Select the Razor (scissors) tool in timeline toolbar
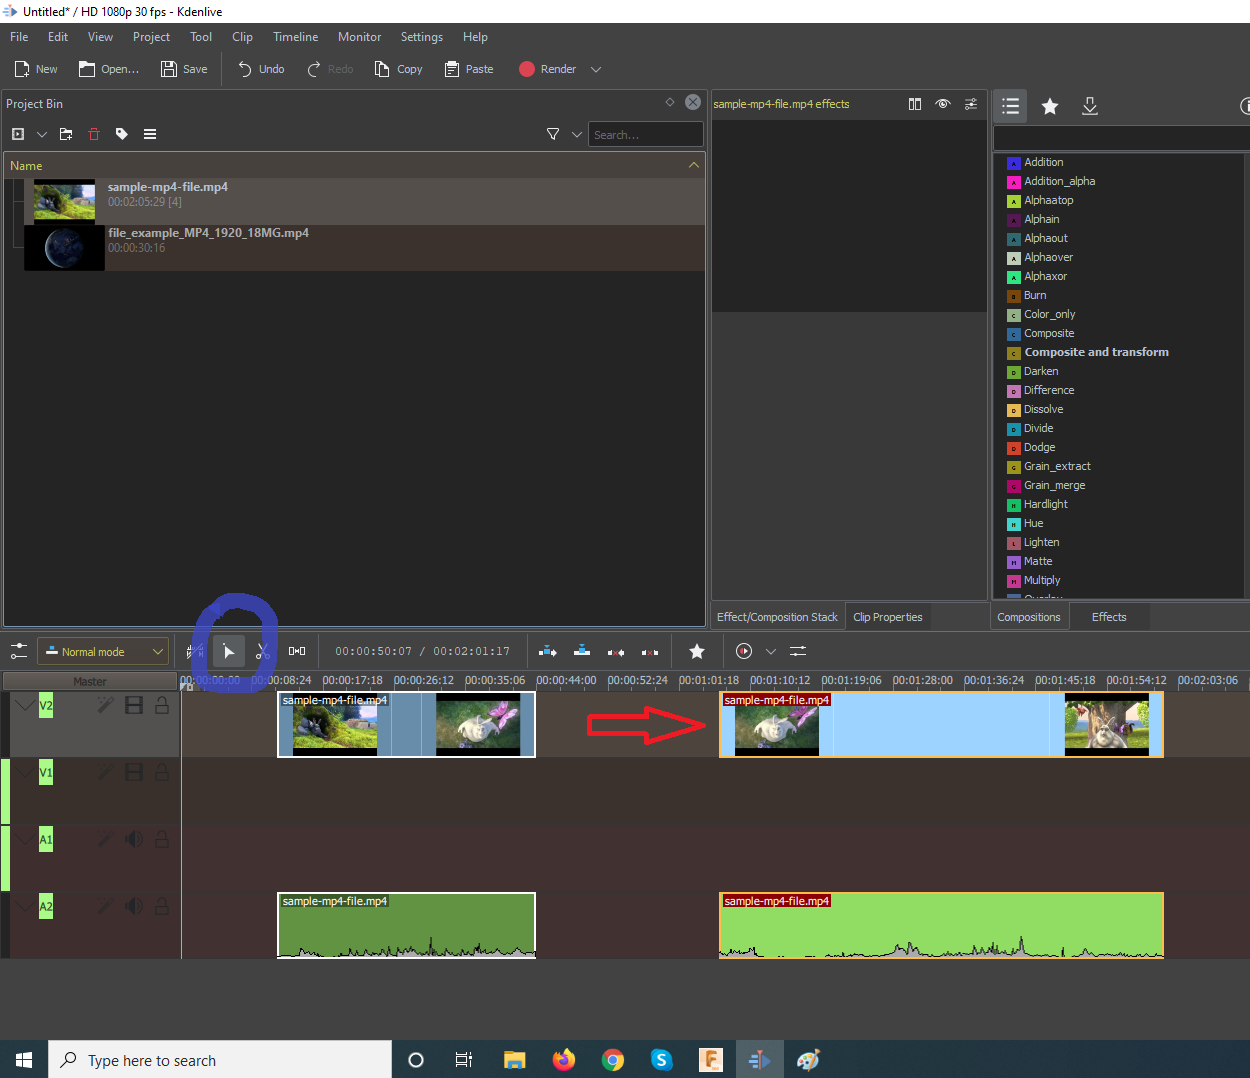Screen dimensions: 1250x1078 tap(262, 651)
